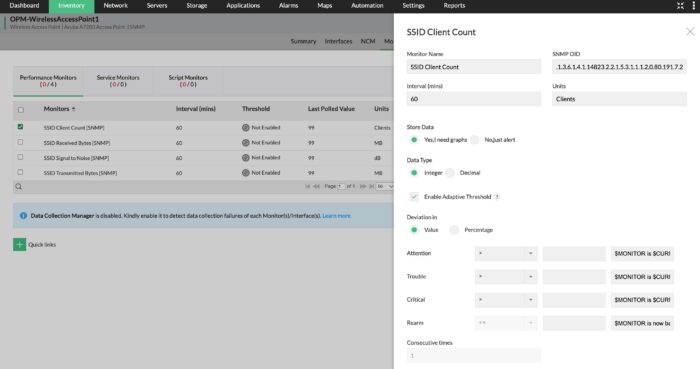Click the Monitor Name input field
Viewport: 700px width, 369px height.
[473, 67]
